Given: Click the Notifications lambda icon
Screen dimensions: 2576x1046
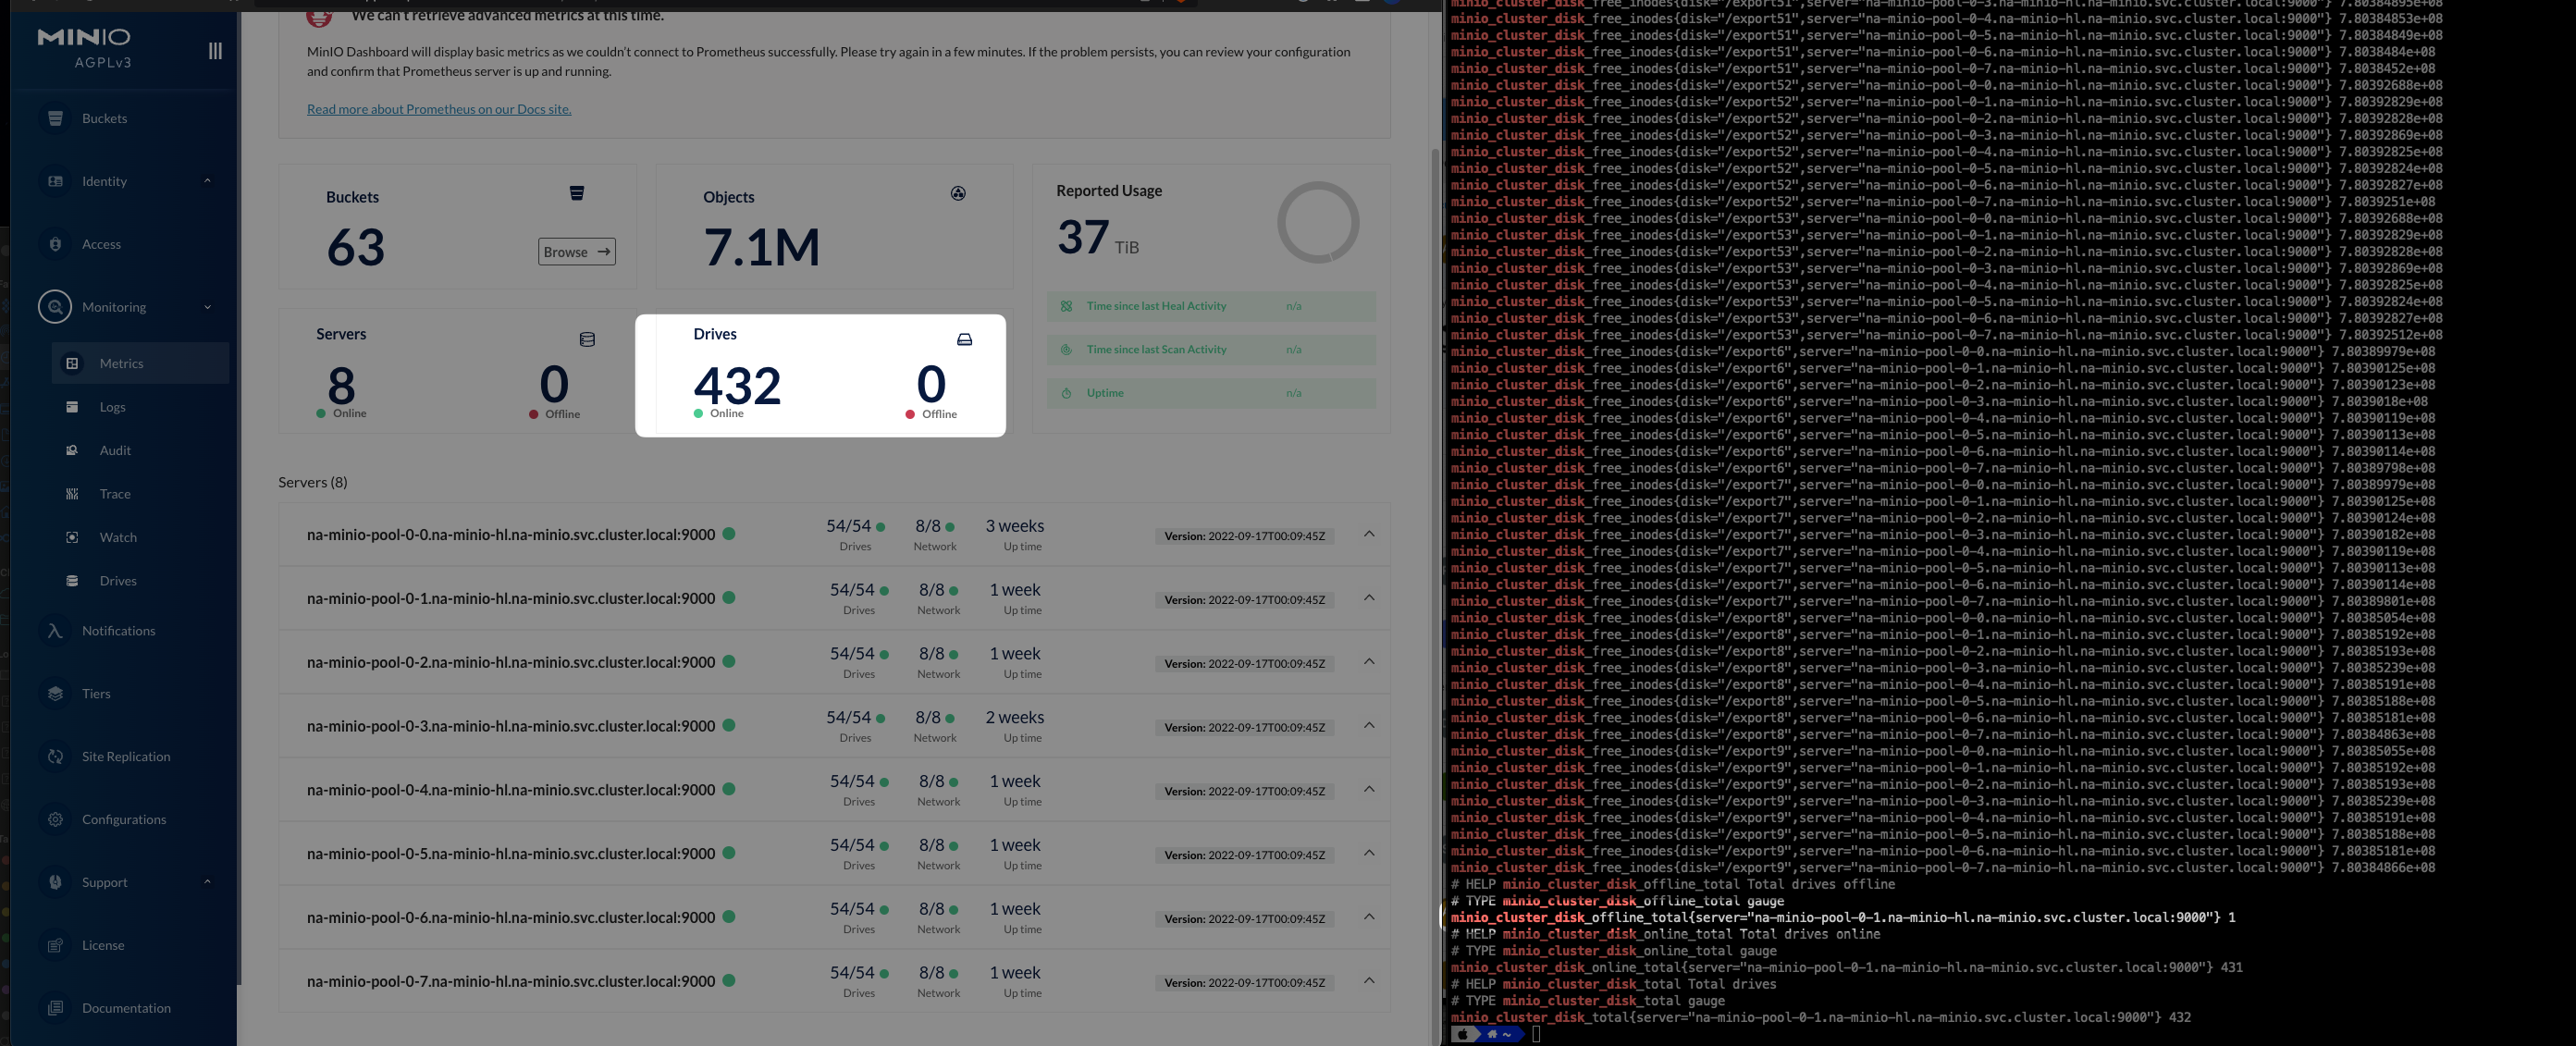Looking at the screenshot, I should [55, 631].
